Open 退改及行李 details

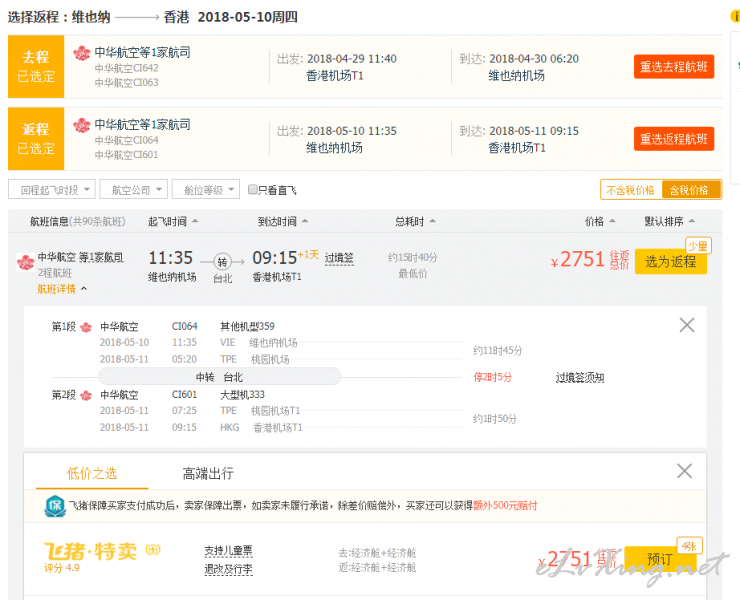(x=228, y=570)
